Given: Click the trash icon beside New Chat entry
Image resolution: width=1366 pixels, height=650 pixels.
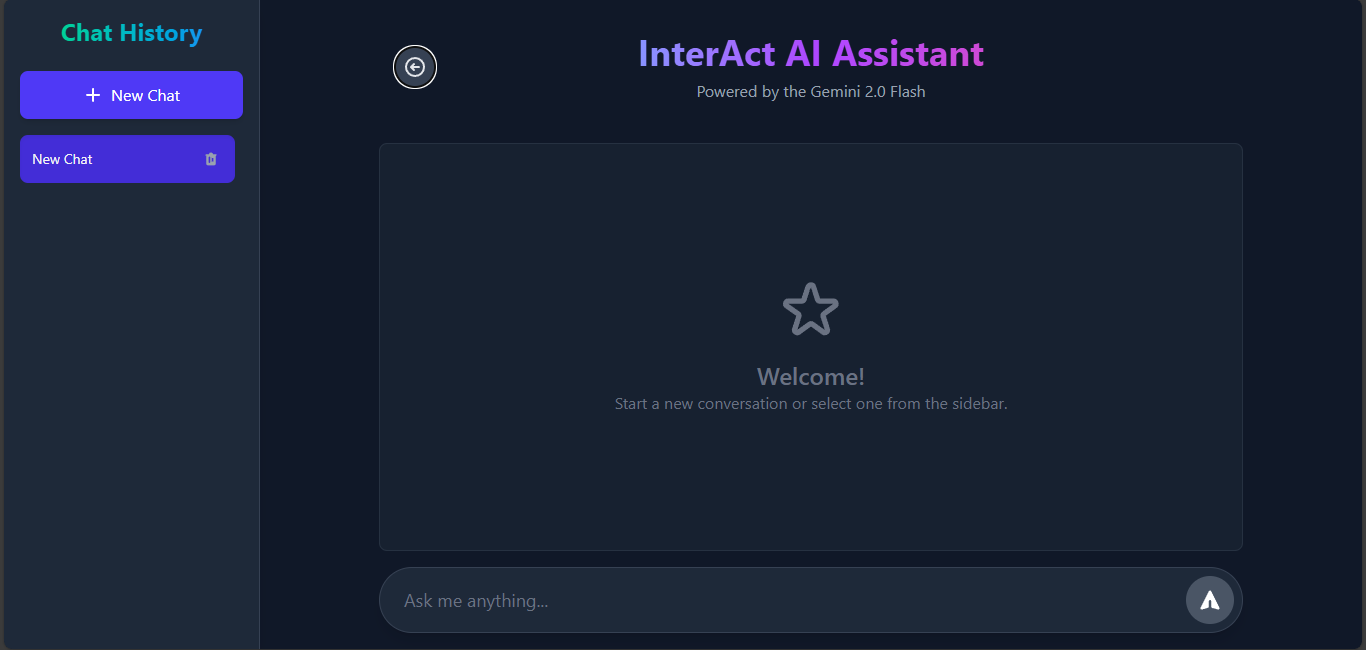Looking at the screenshot, I should (x=210, y=158).
